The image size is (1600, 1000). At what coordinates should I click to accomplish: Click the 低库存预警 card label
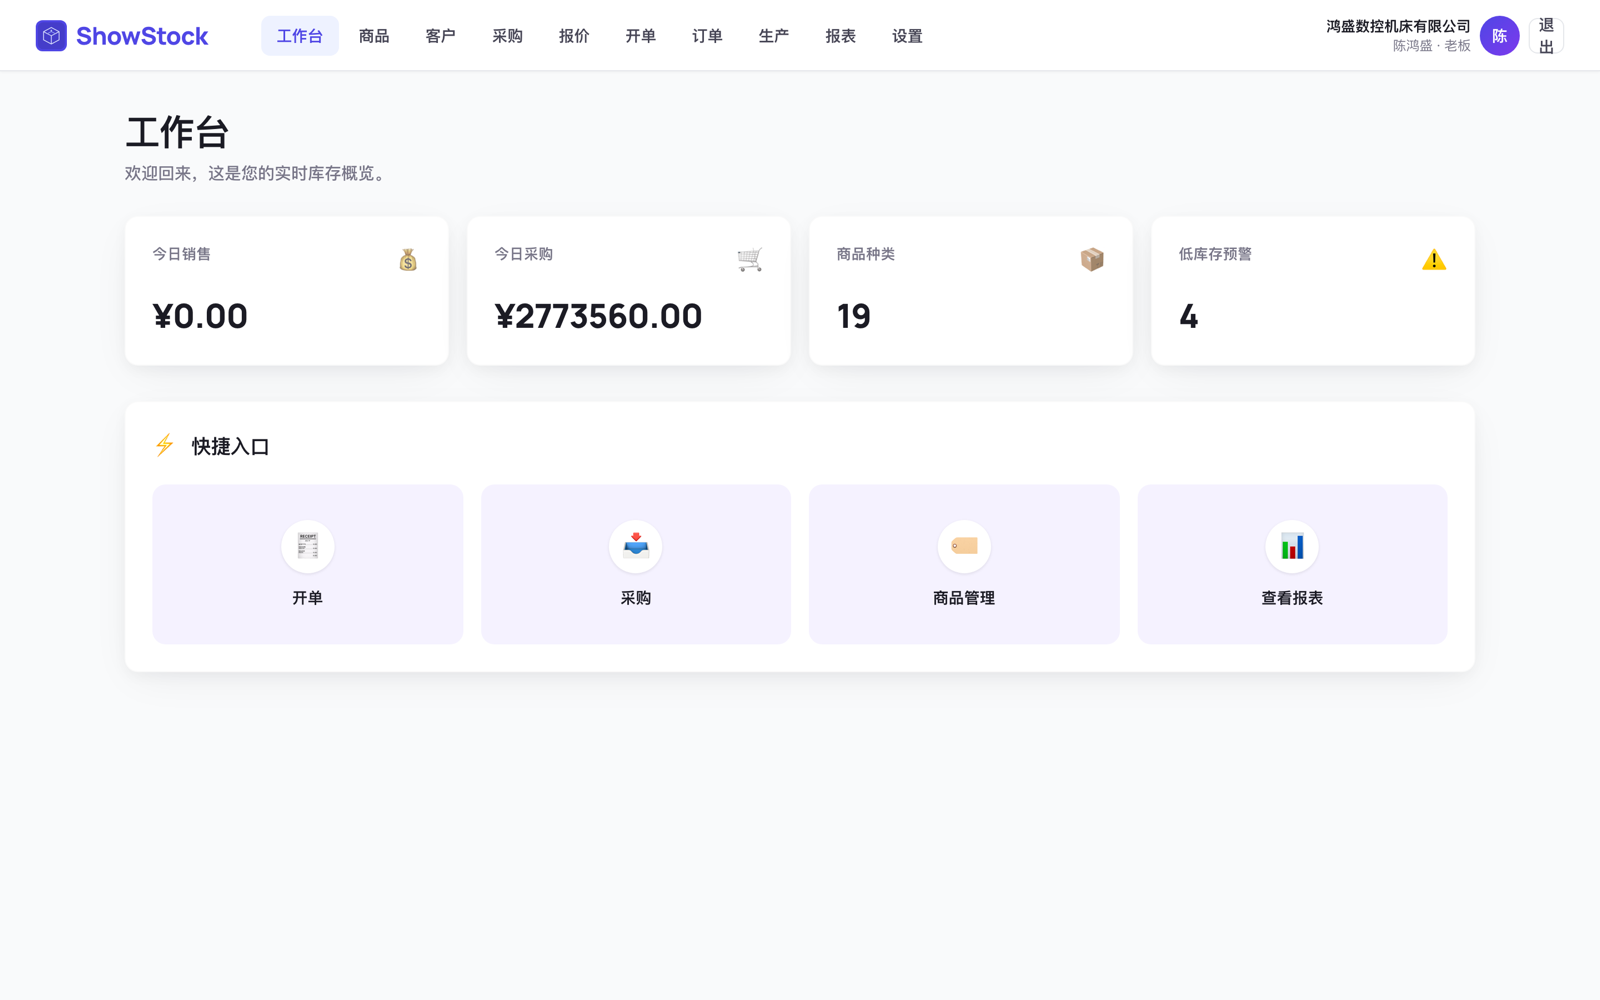[x=1215, y=254]
